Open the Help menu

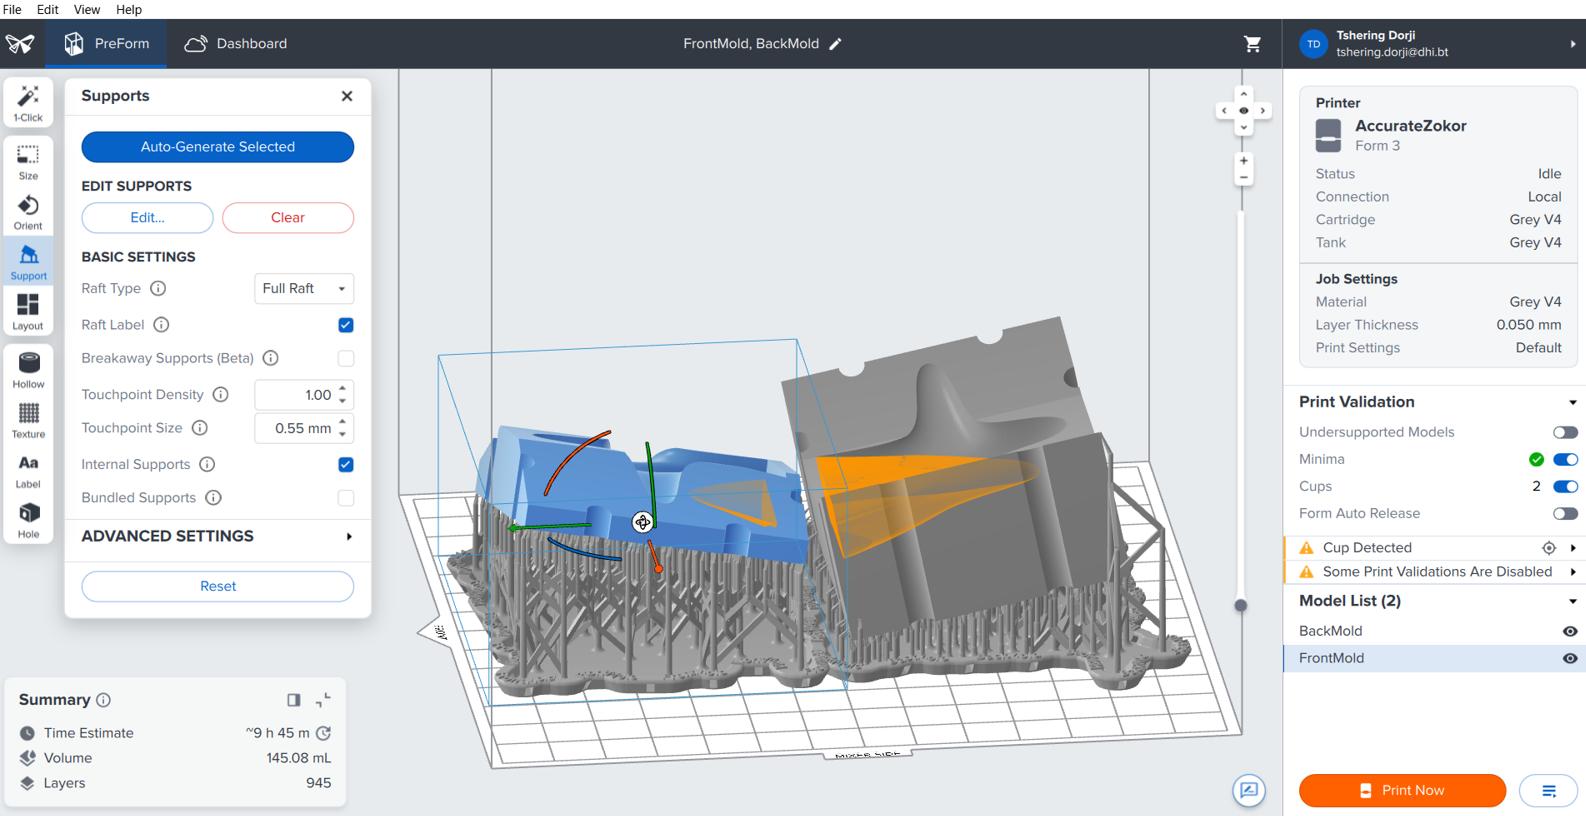(129, 9)
